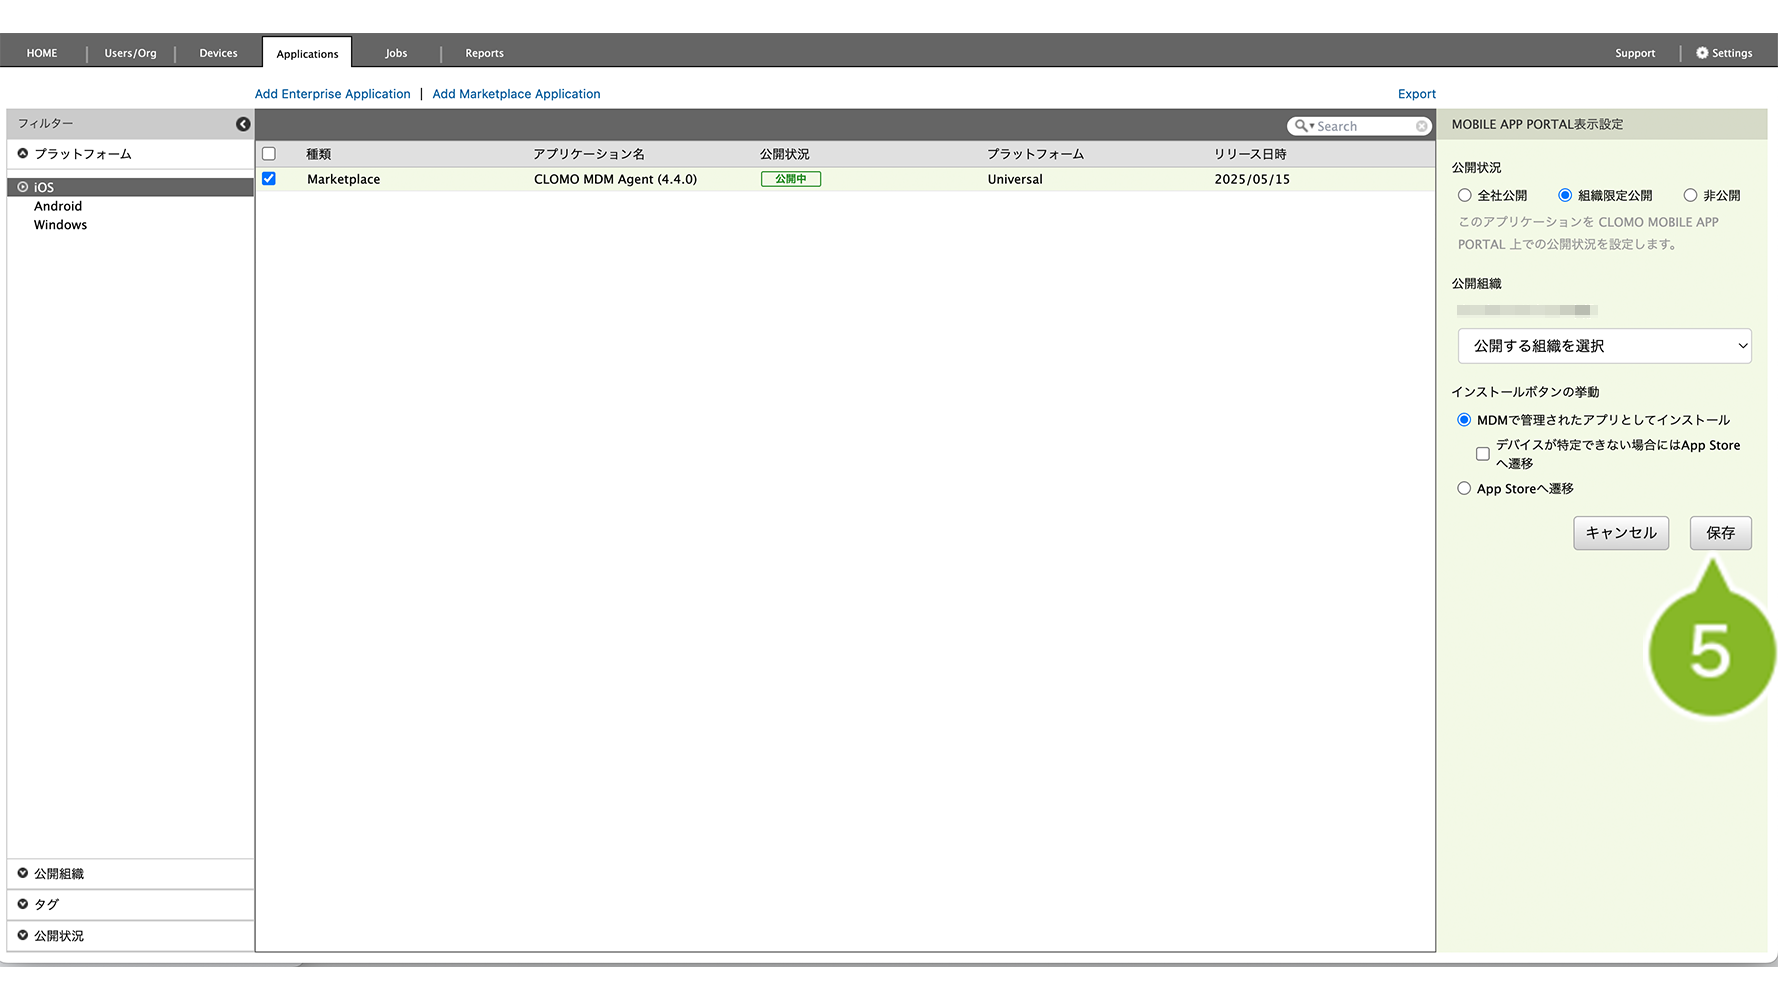The height and width of the screenshot is (1000, 1778).
Task: Switch to the Devices tab
Action: click(218, 53)
